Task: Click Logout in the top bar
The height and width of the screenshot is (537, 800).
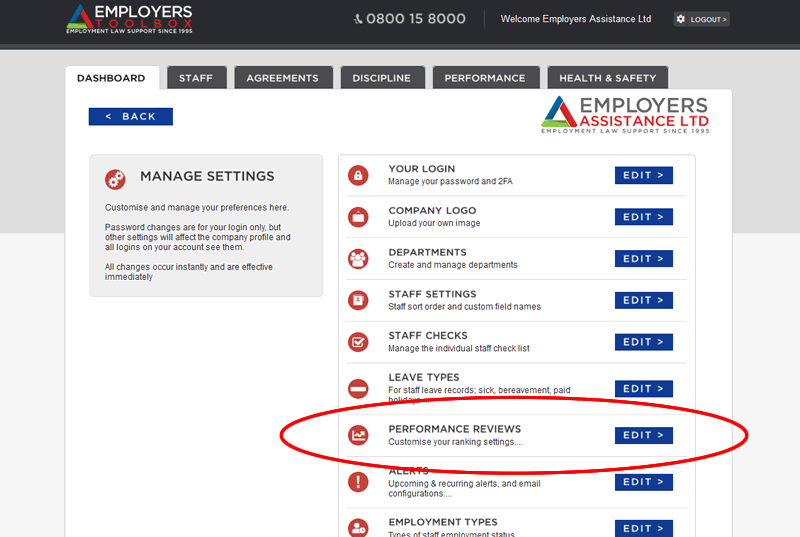Action: tap(701, 19)
